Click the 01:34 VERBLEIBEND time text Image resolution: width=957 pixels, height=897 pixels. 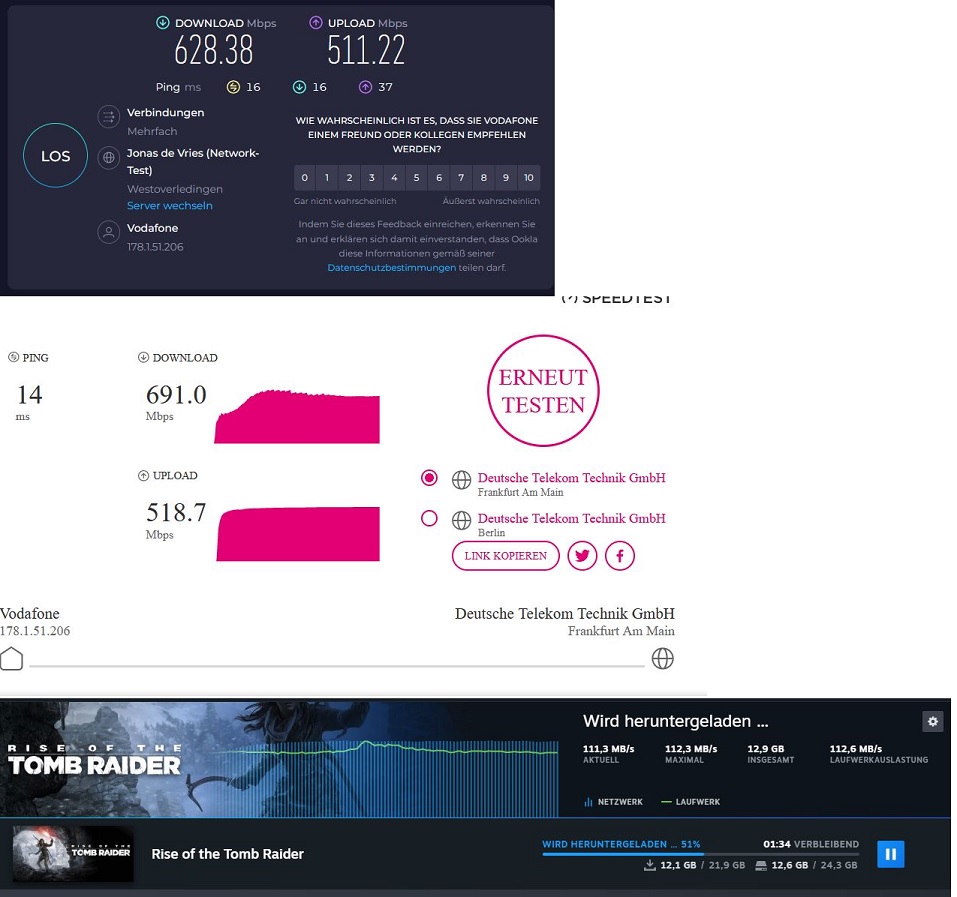pos(811,844)
